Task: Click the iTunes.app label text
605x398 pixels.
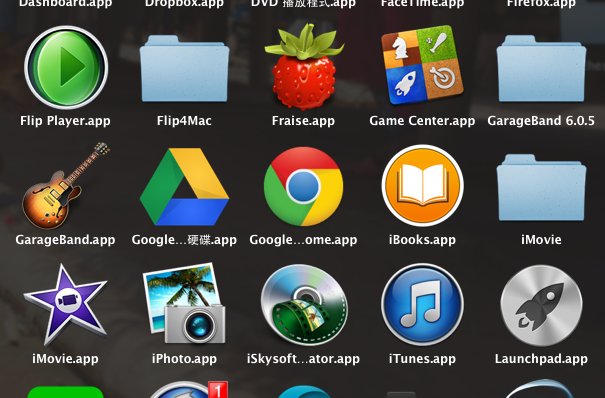Action: pyautogui.click(x=422, y=359)
